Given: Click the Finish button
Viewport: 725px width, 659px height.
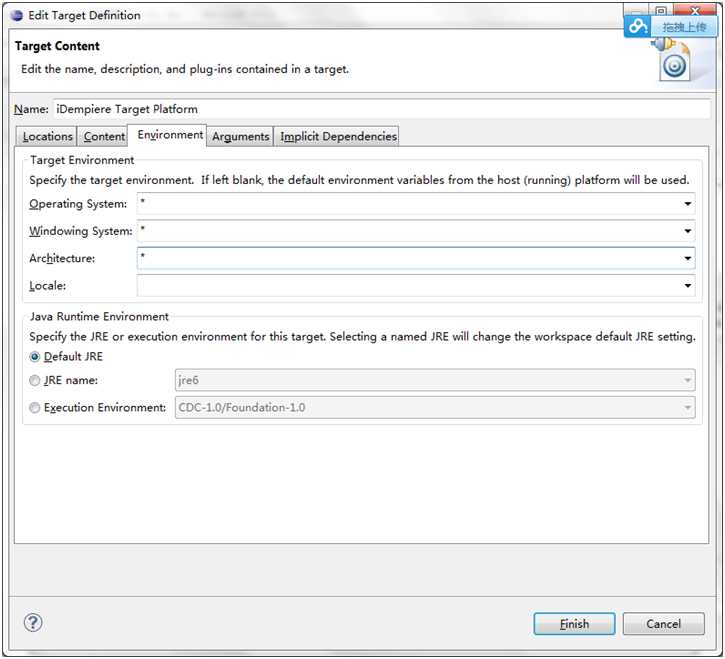Looking at the screenshot, I should pyautogui.click(x=574, y=624).
